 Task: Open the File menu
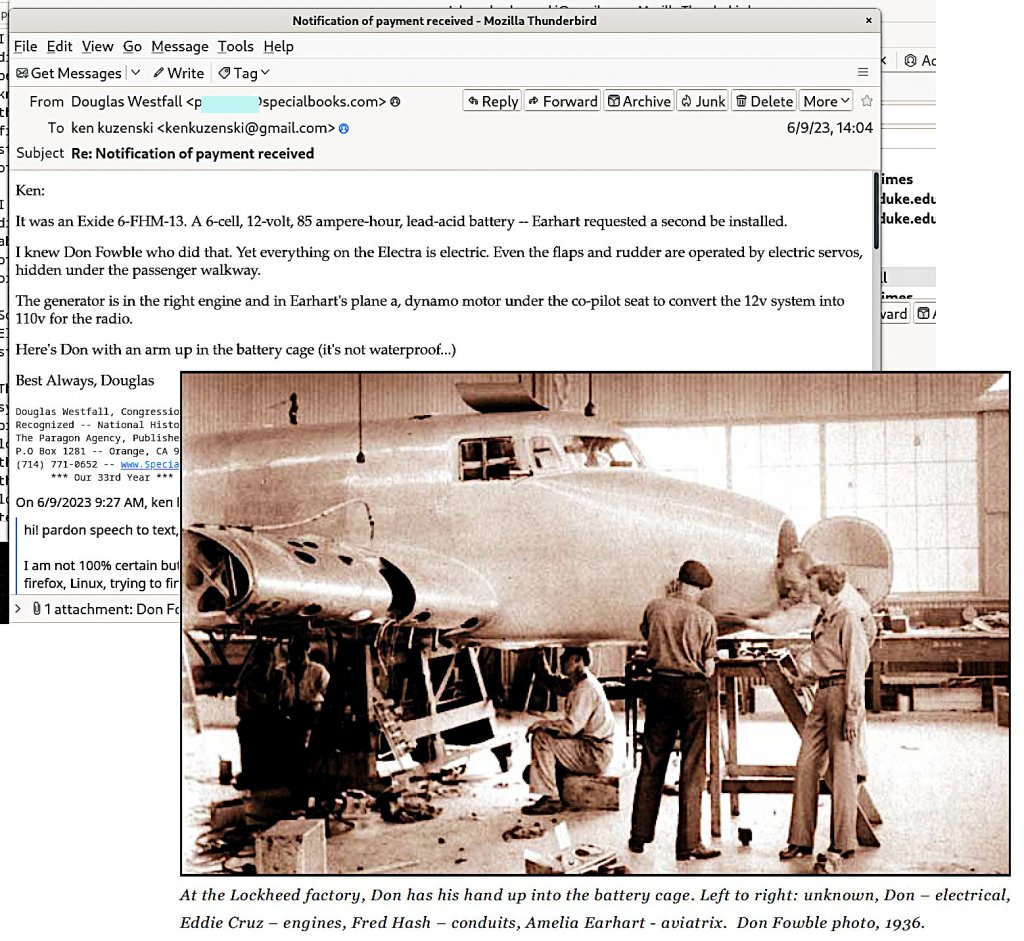[25, 46]
